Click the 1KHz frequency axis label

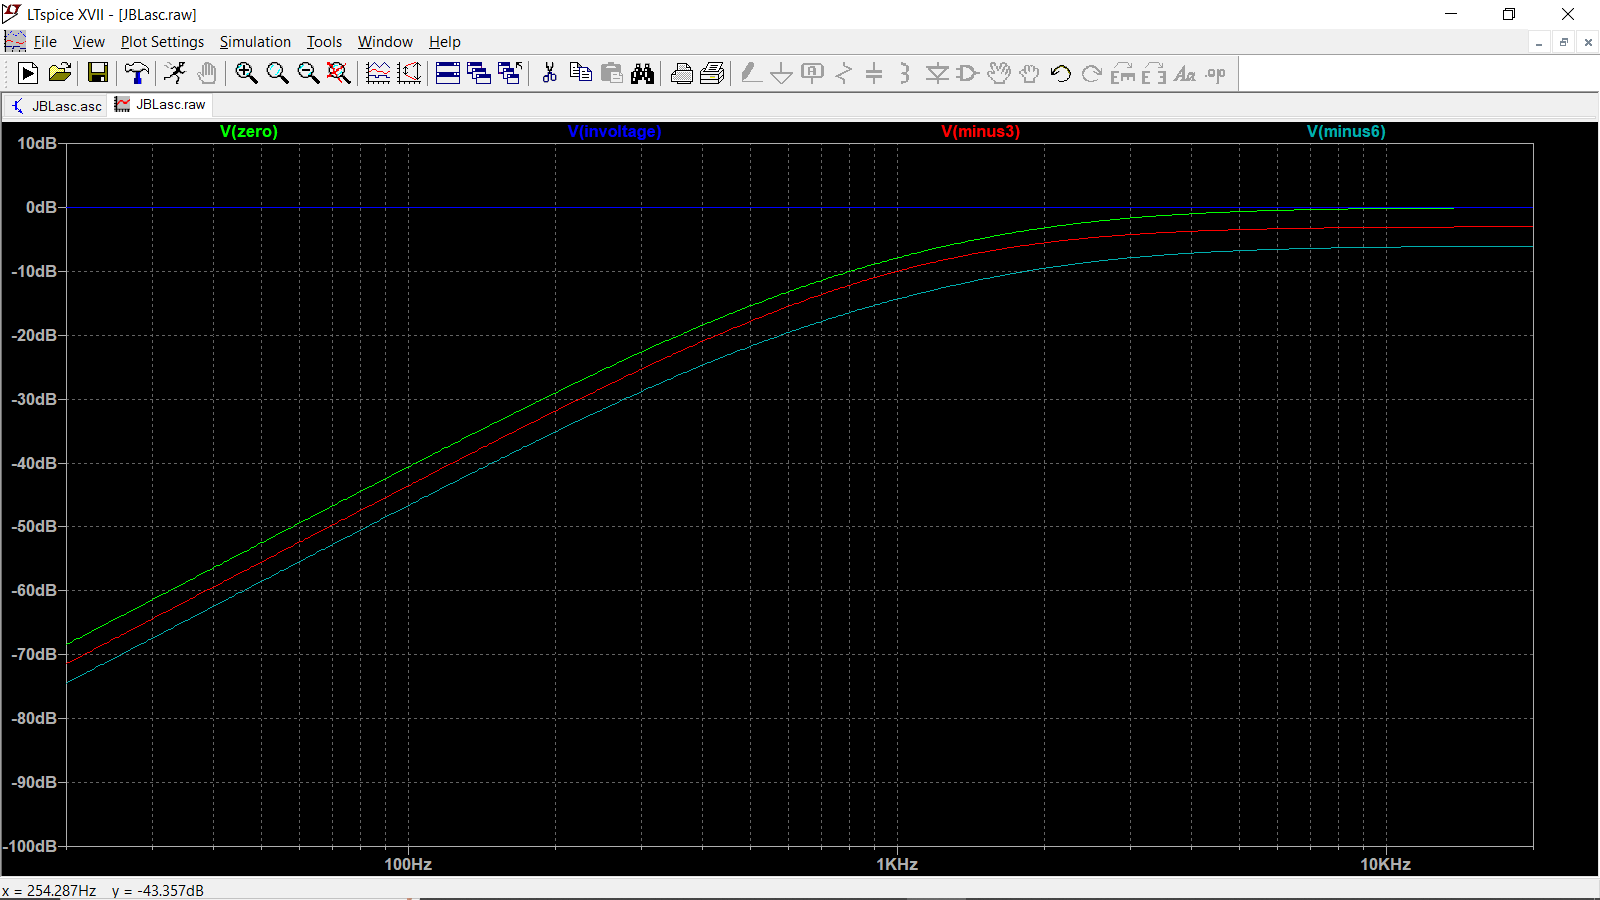[x=897, y=864]
